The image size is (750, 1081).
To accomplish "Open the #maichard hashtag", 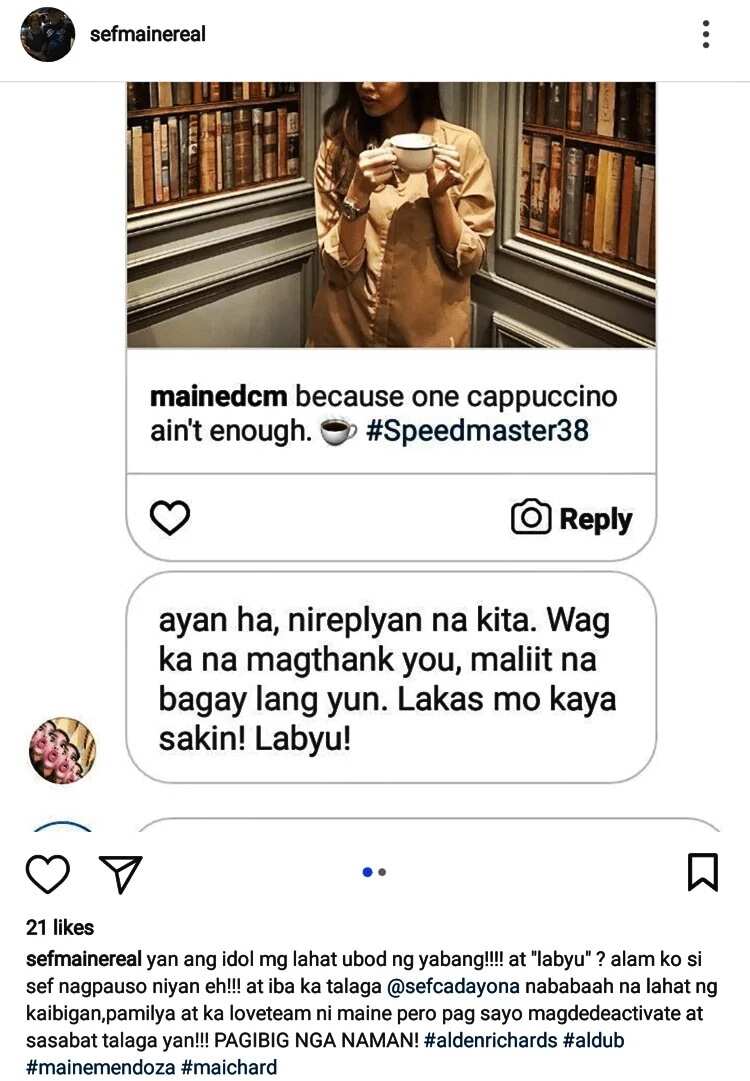I will pyautogui.click(x=229, y=1067).
